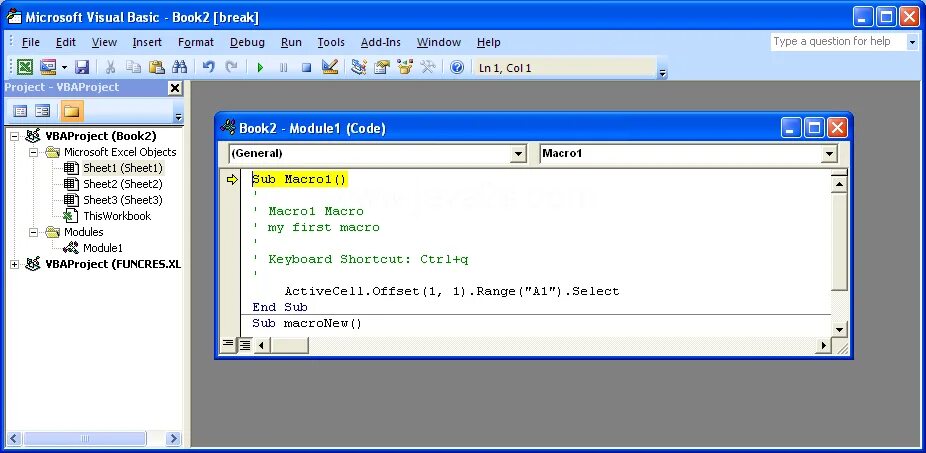Screen dimensions: 926x453
Task: Open Find with binoculars icon
Action: click(179, 67)
